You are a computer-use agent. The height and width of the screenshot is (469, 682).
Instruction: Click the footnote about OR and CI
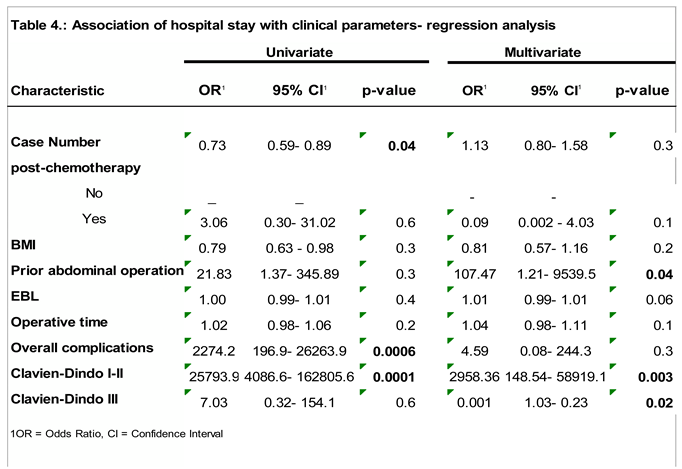[x=117, y=433]
